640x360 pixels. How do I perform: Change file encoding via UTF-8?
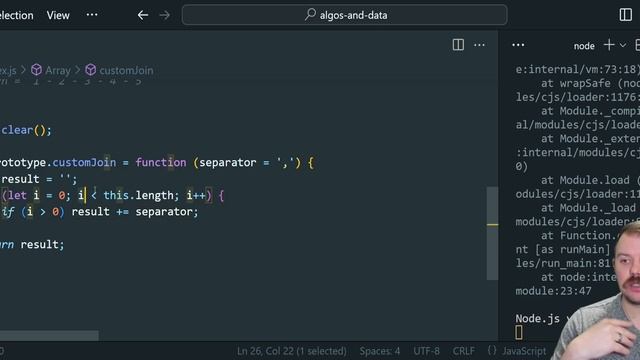pyautogui.click(x=426, y=351)
